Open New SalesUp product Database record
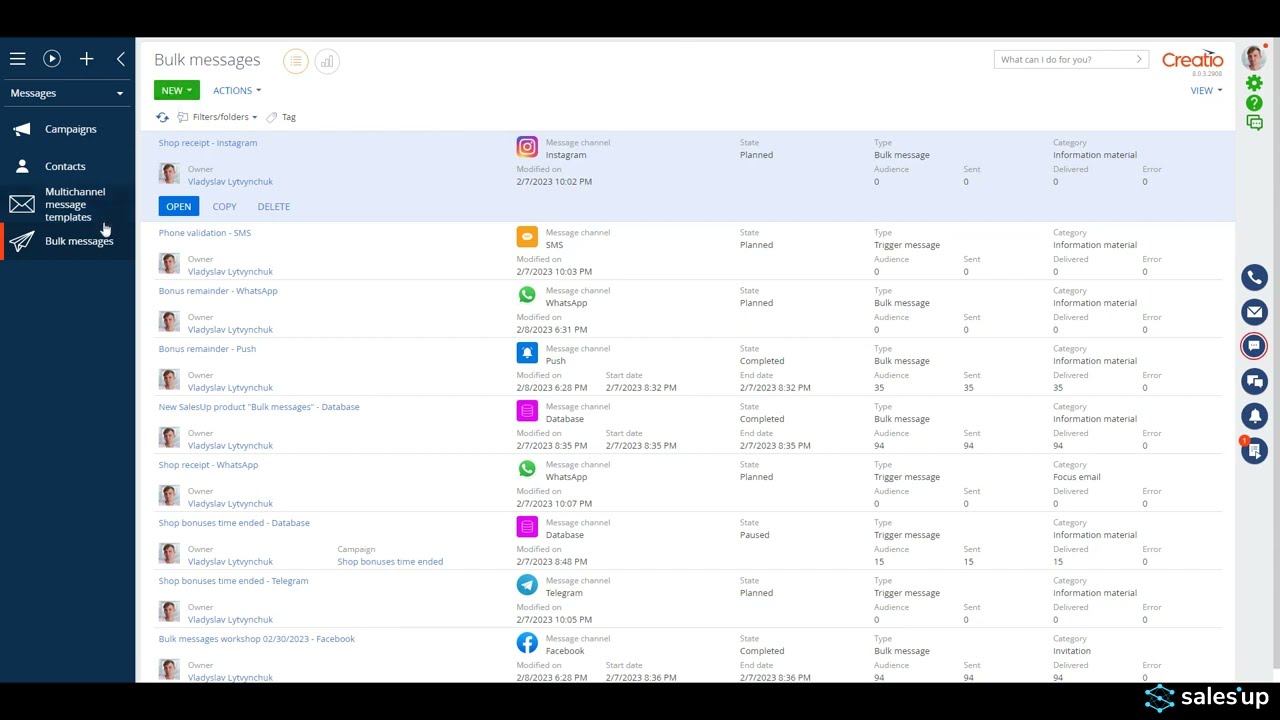Image resolution: width=1280 pixels, height=720 pixels. pos(259,407)
